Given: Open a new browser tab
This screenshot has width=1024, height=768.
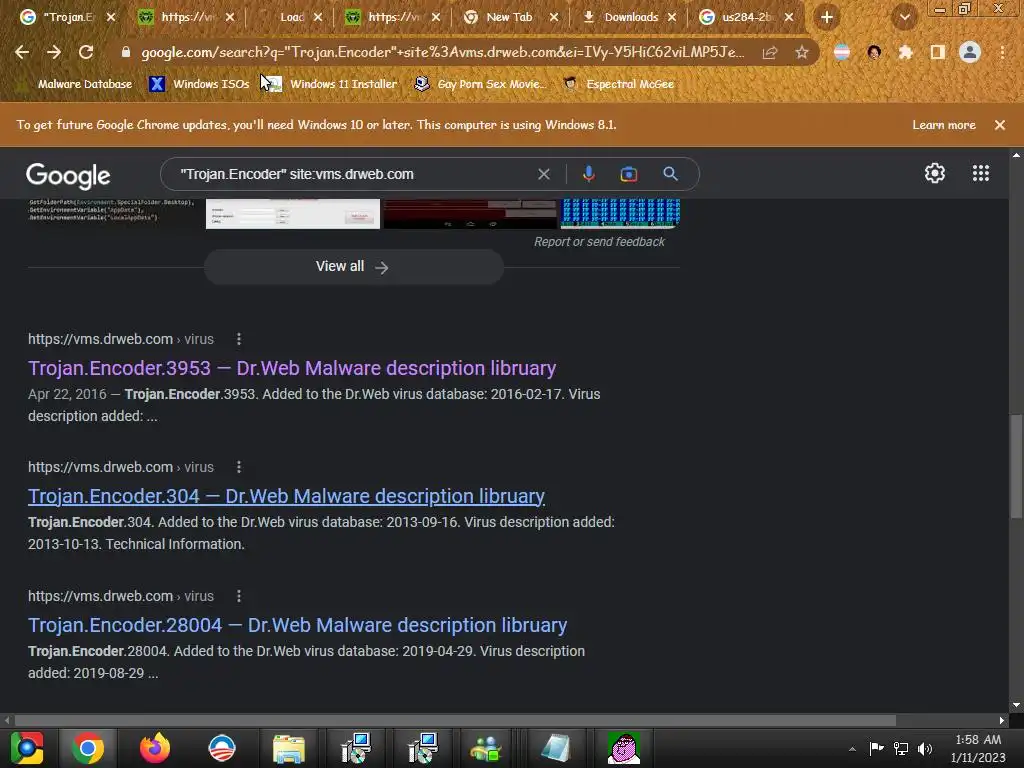Looking at the screenshot, I should pos(827,18).
